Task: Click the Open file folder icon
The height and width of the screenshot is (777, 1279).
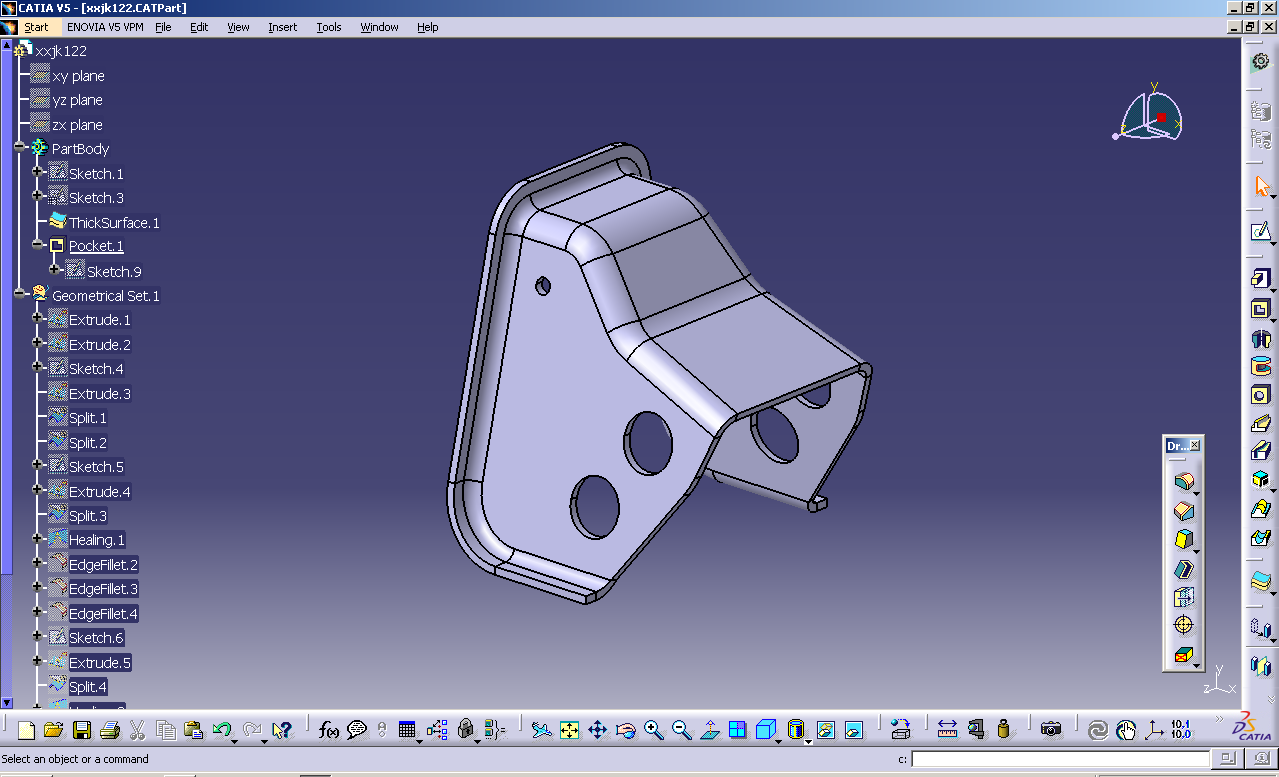Action: click(x=54, y=731)
